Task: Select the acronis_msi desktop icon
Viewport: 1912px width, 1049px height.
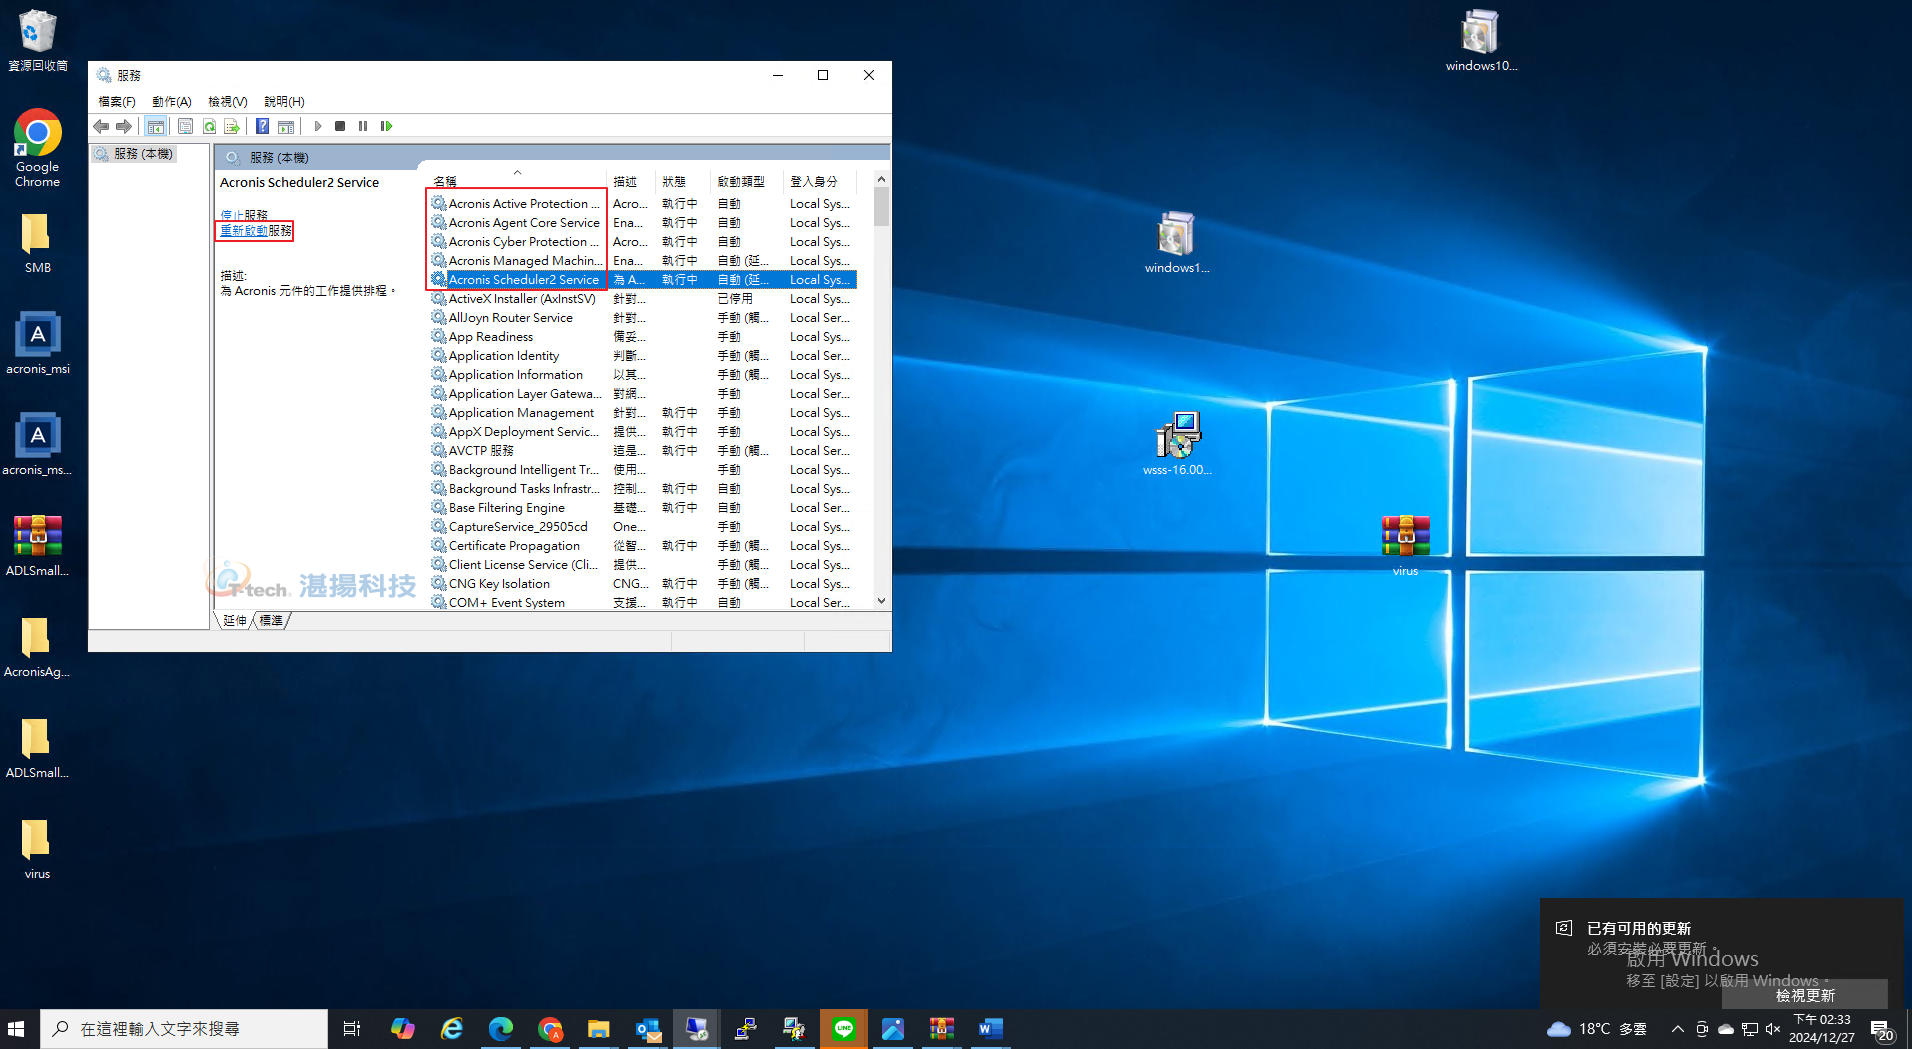Action: click(x=38, y=343)
